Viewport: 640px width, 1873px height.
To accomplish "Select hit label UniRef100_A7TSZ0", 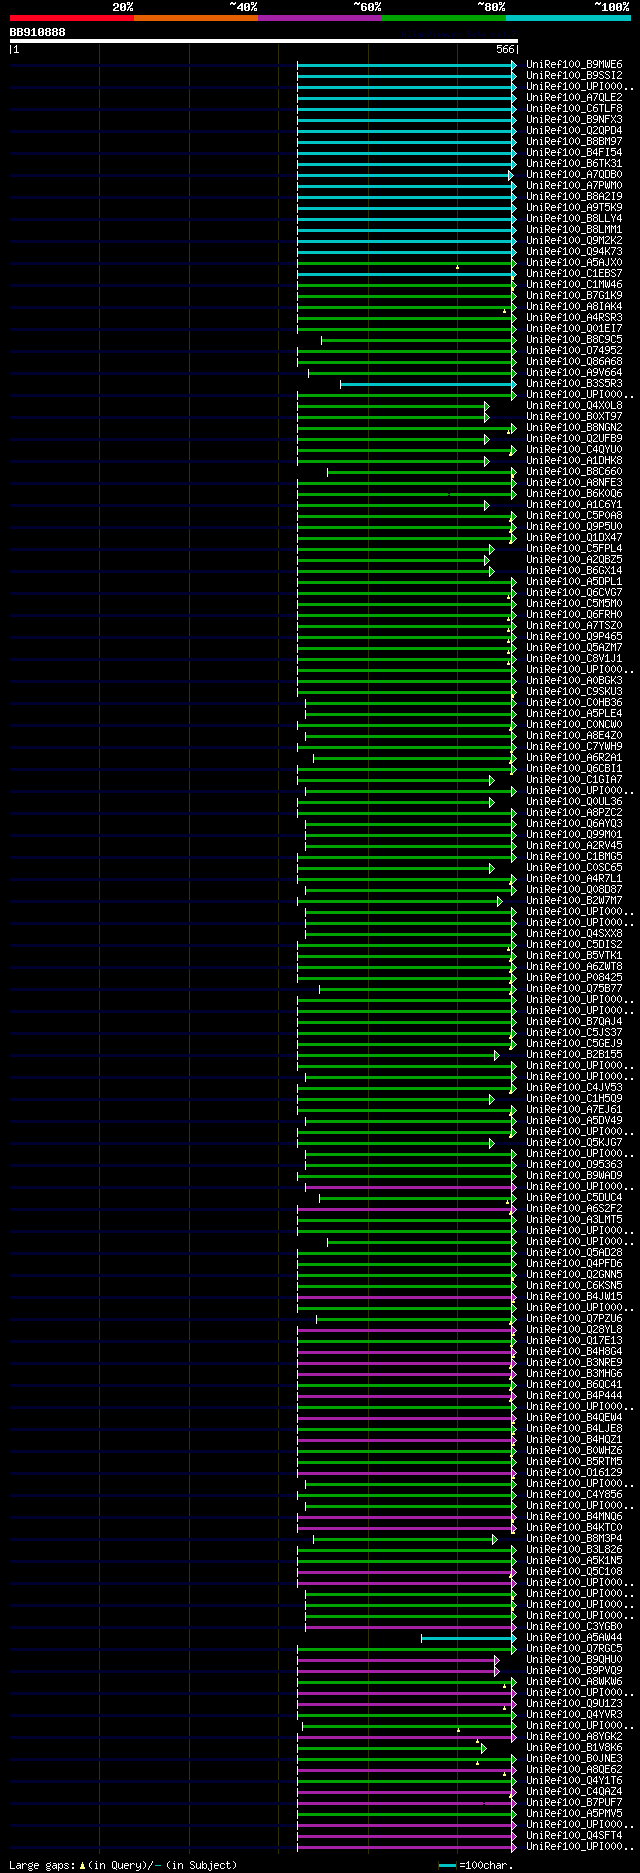I will pos(574,625).
